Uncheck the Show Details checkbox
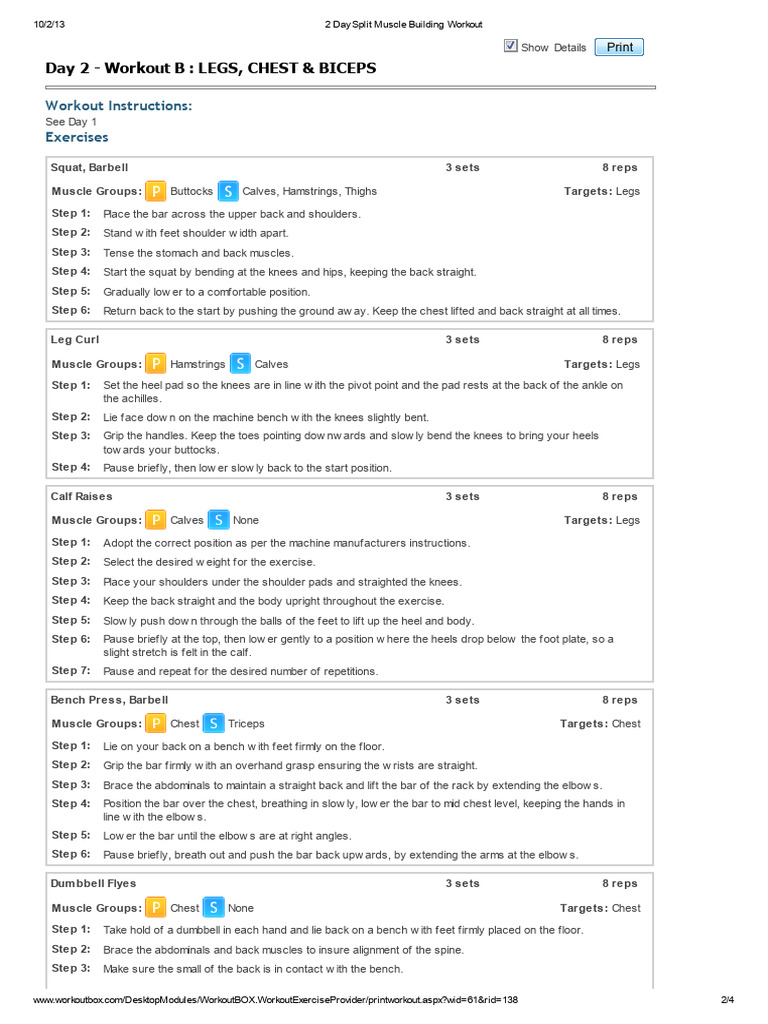The width and height of the screenshot is (768, 1024). coord(511,46)
